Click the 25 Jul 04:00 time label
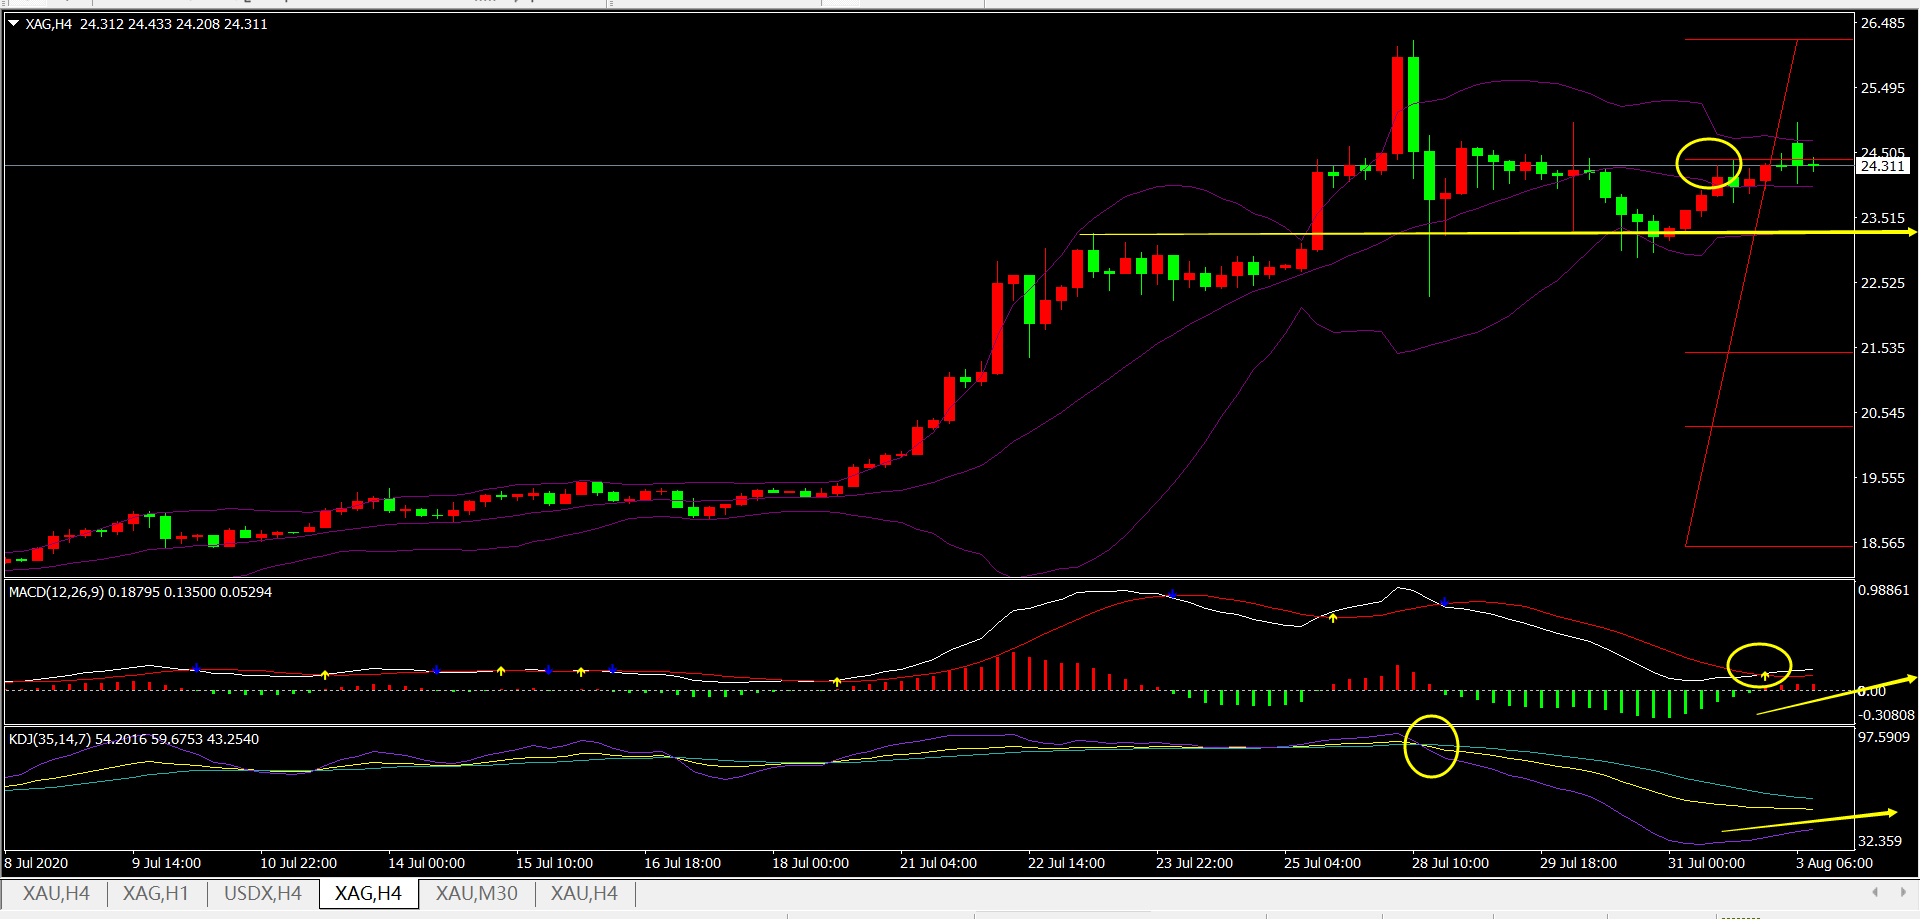 click(x=1322, y=863)
